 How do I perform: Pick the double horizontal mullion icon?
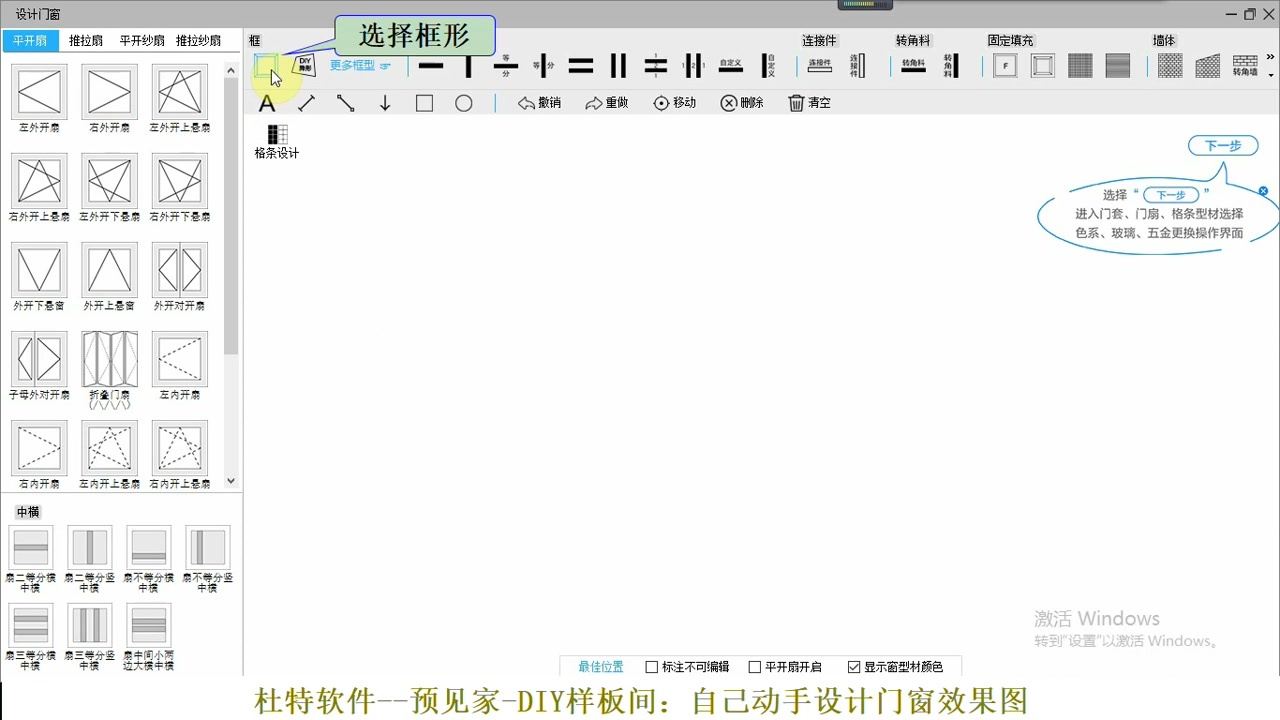click(581, 66)
